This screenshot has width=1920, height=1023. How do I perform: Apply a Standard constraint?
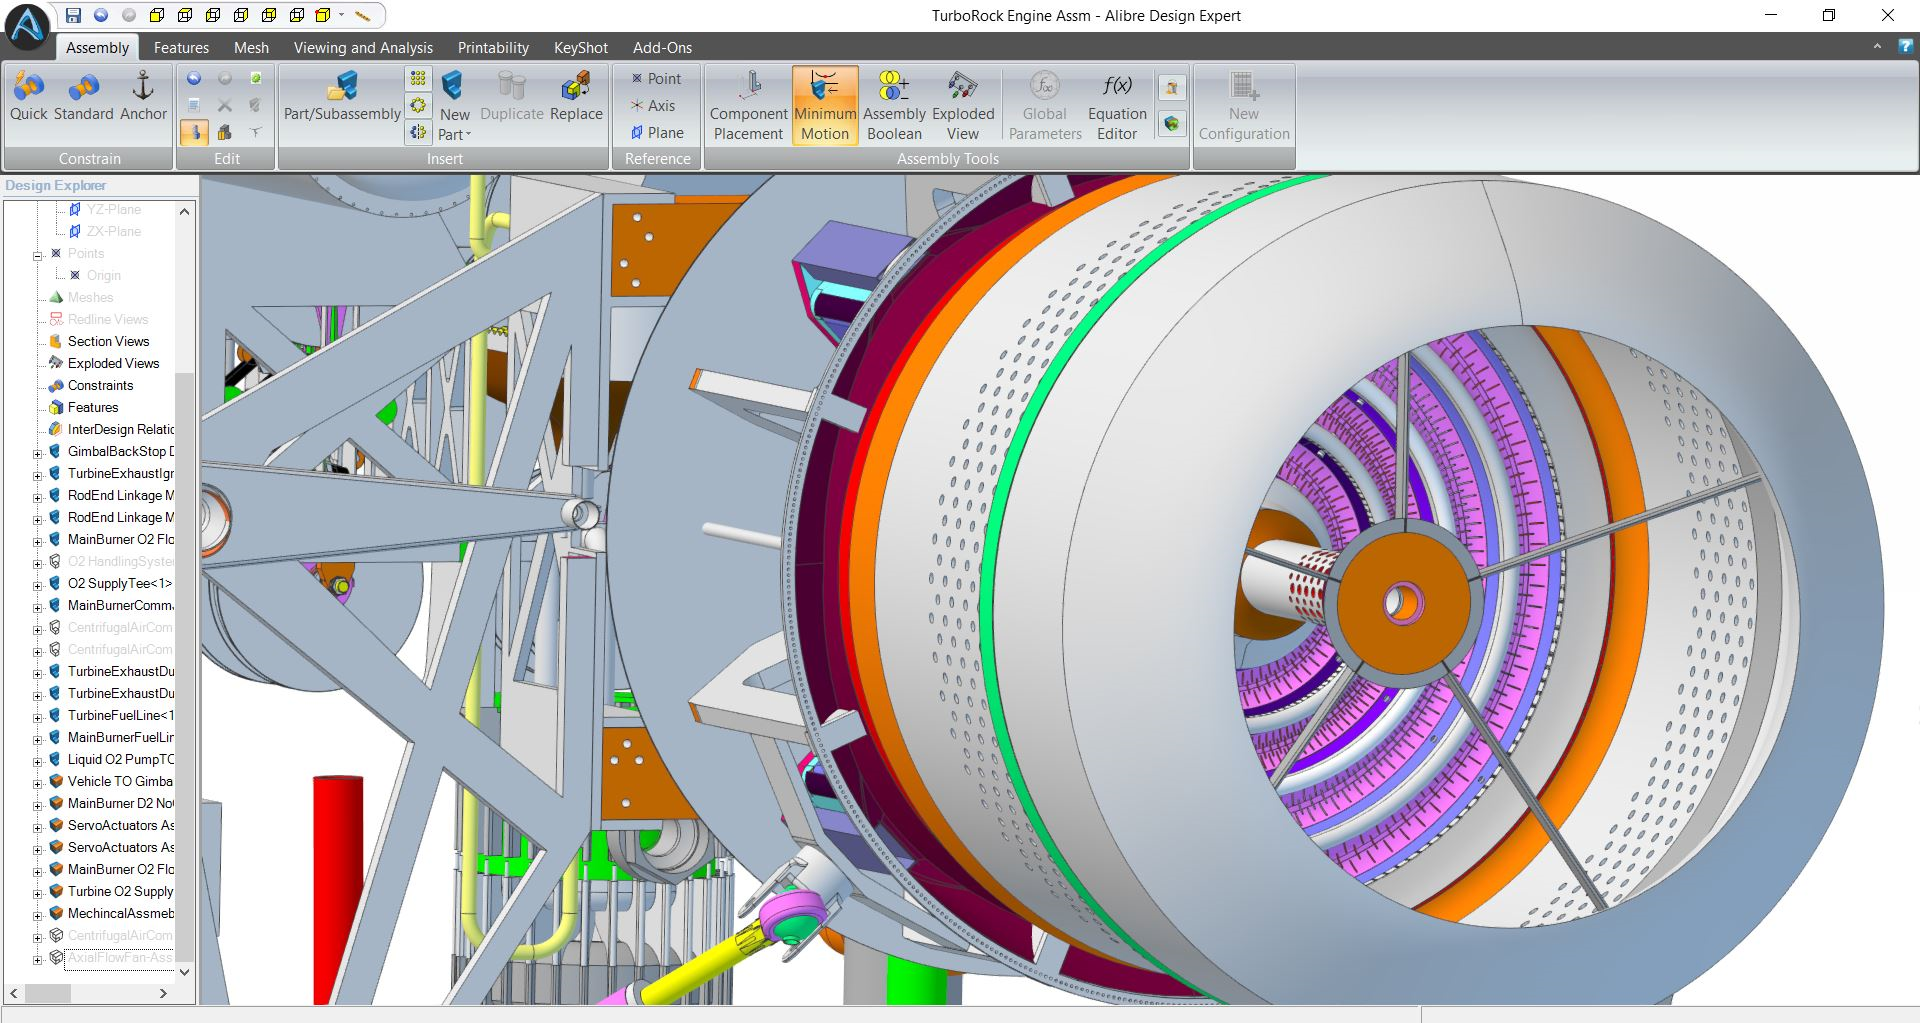pyautogui.click(x=84, y=97)
